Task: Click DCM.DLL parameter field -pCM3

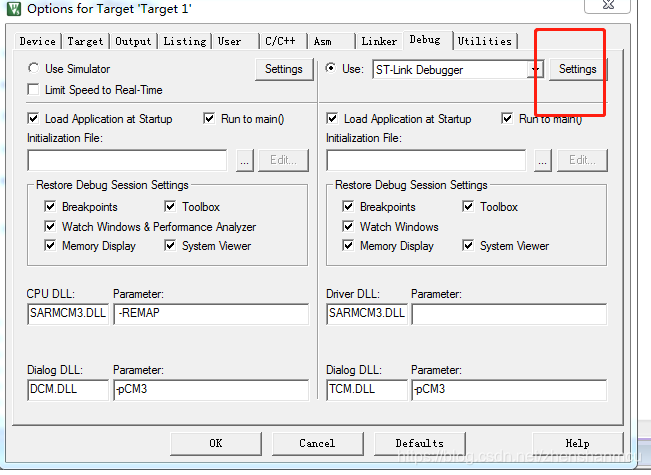Action: coord(211,390)
